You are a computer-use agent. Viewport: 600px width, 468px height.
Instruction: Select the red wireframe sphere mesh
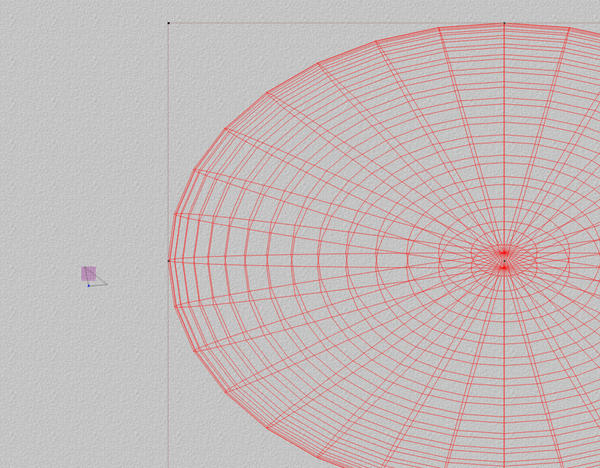(384, 245)
